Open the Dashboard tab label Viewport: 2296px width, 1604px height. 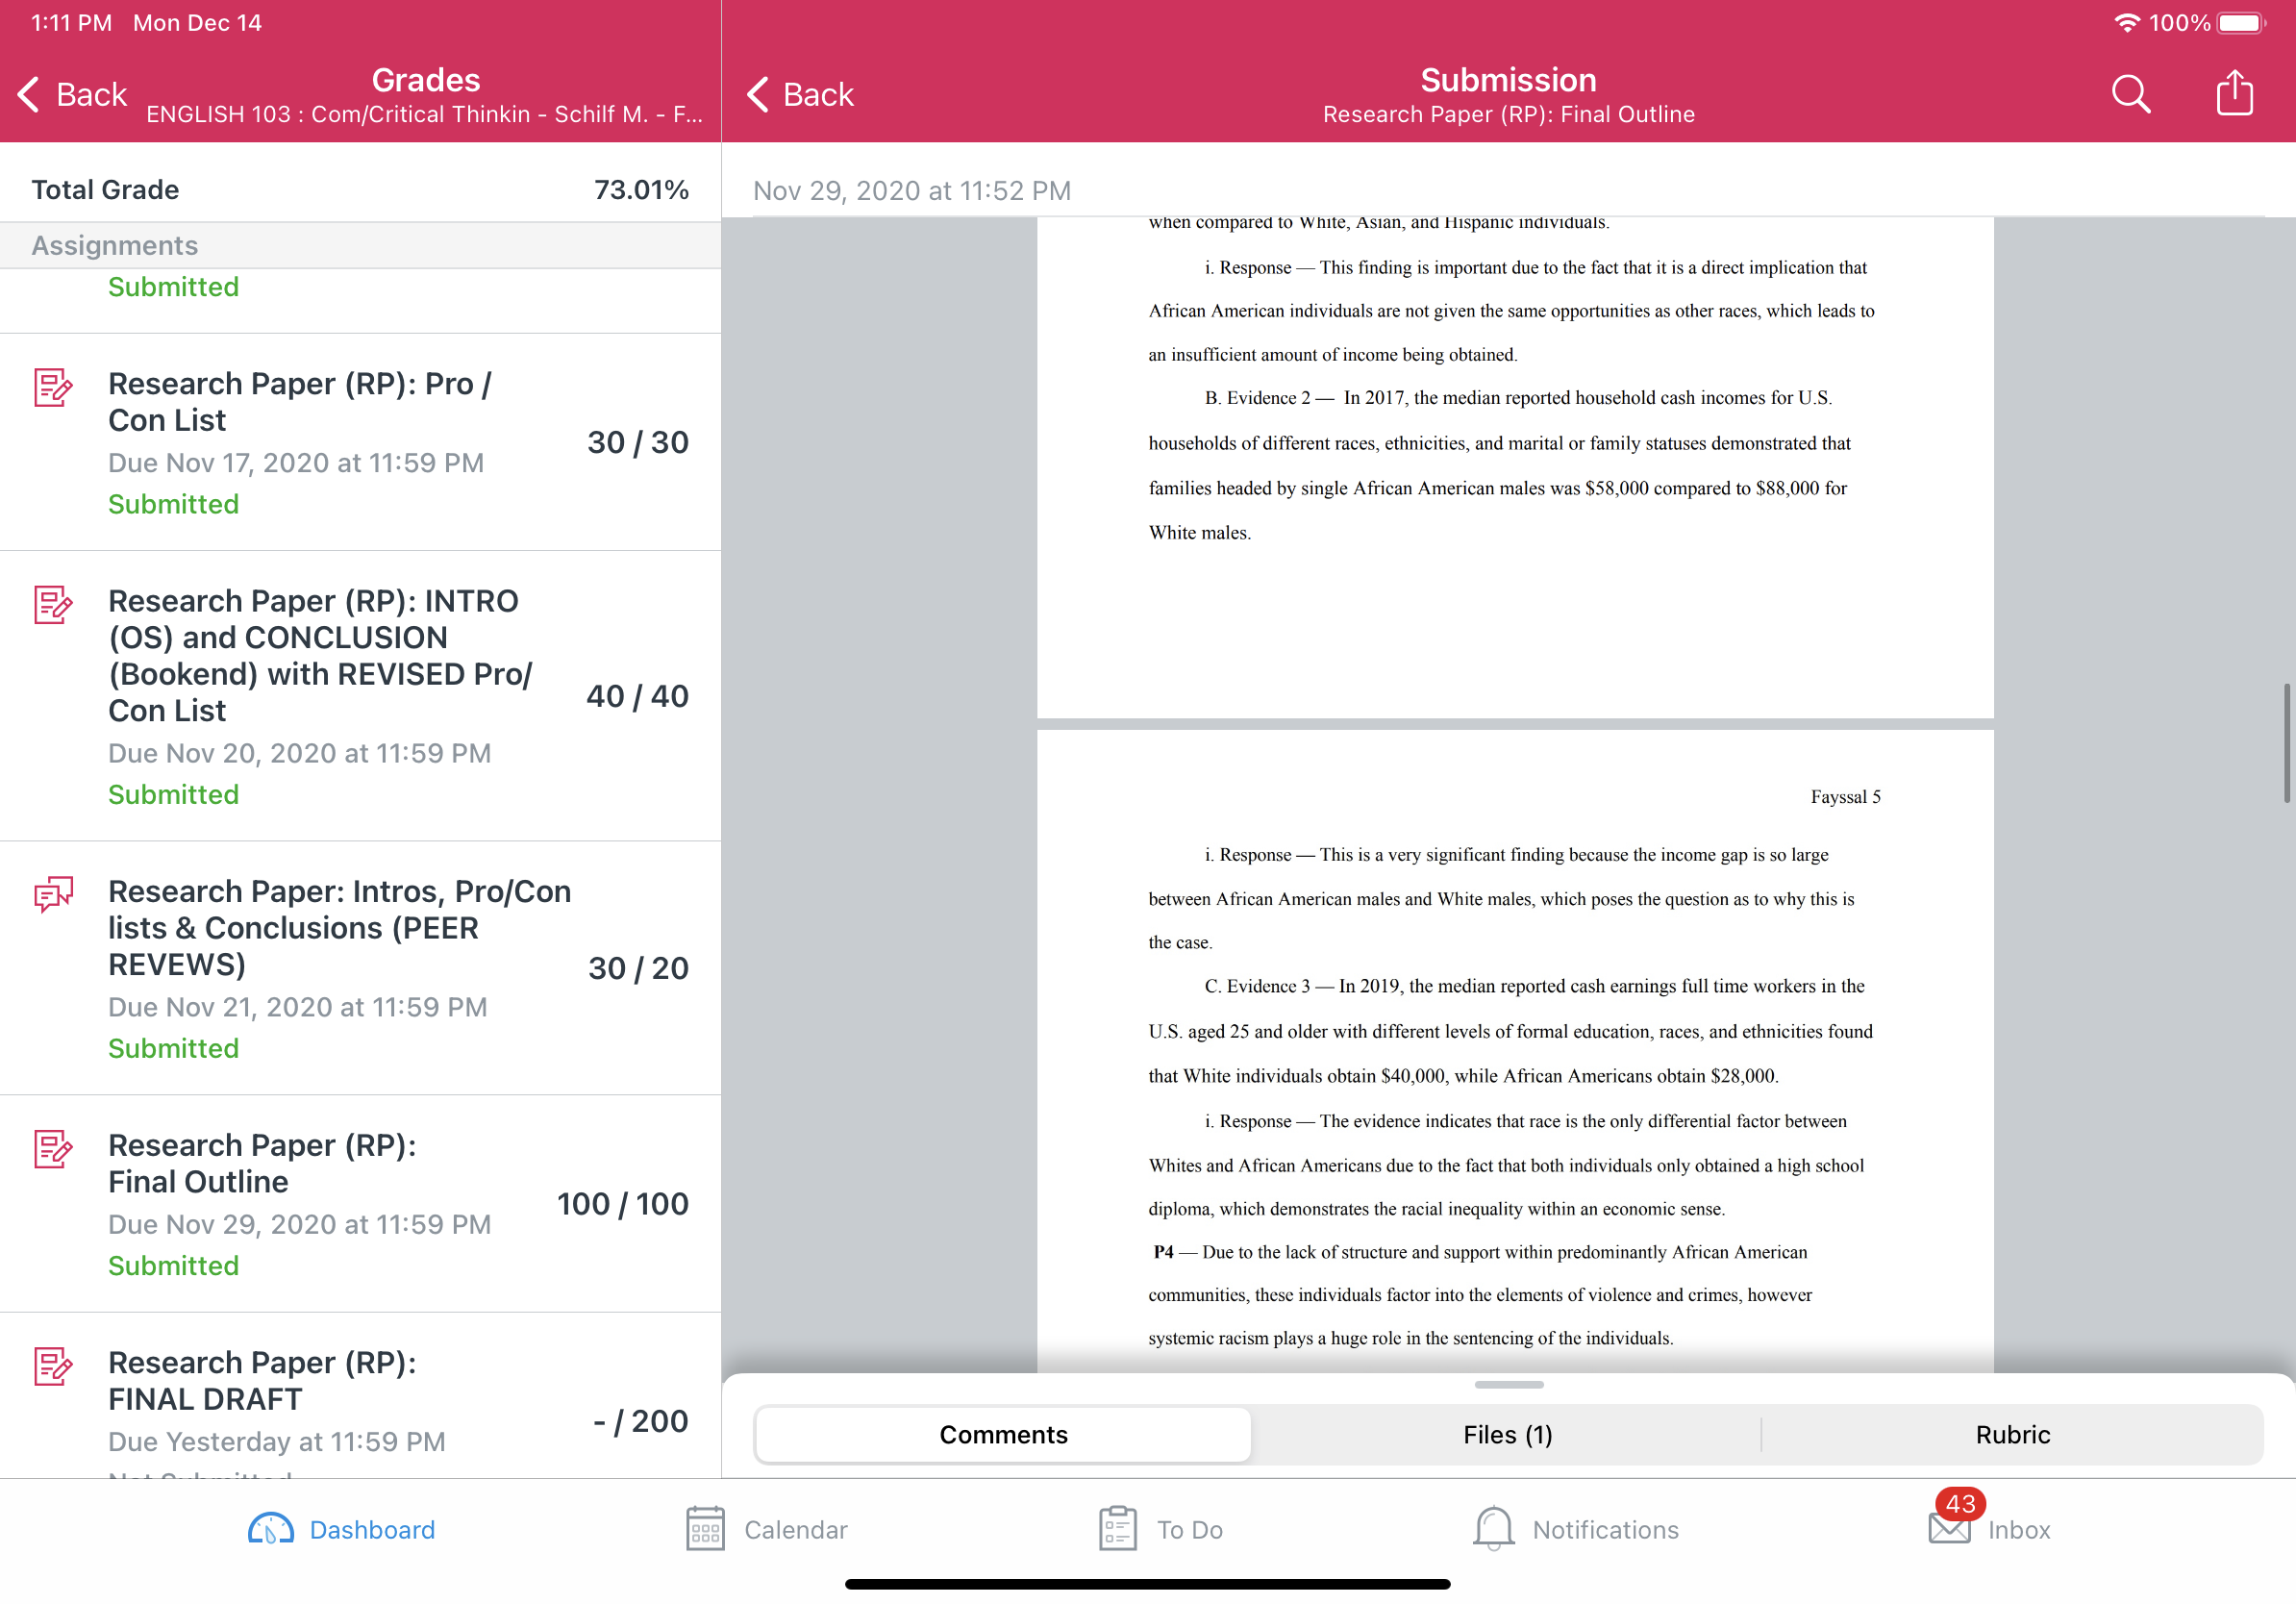coord(372,1530)
